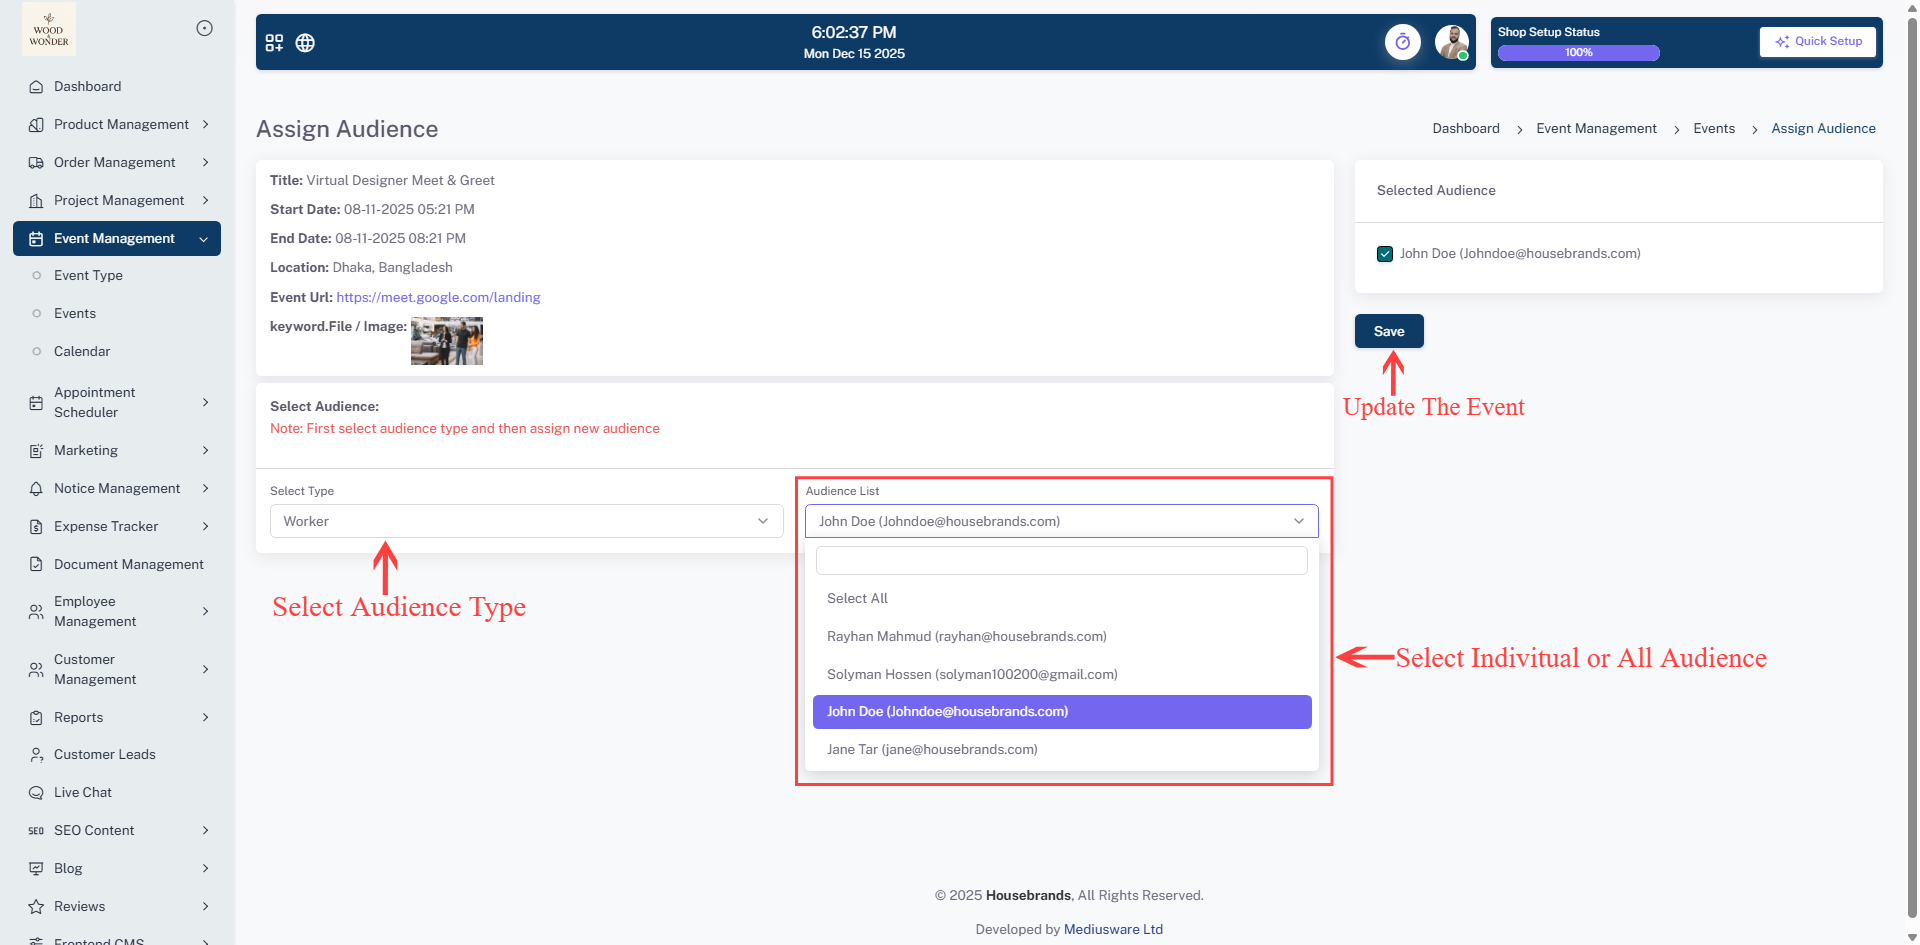Click the Shop Setup Status progress bar
This screenshot has width=1920, height=945.
coord(1578,53)
